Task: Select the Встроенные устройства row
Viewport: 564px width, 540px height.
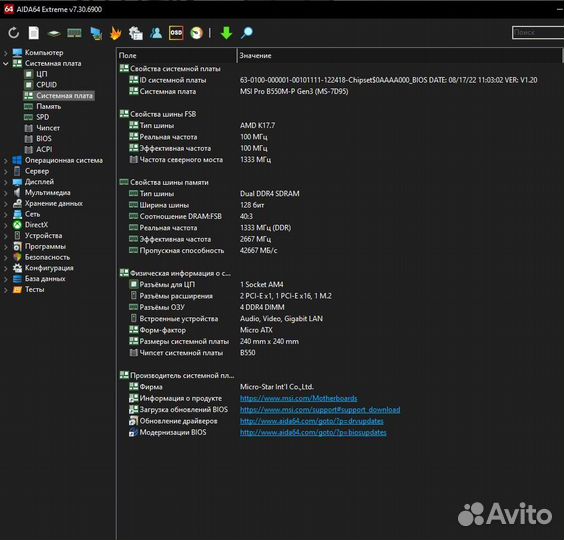Action: [x=226, y=319]
